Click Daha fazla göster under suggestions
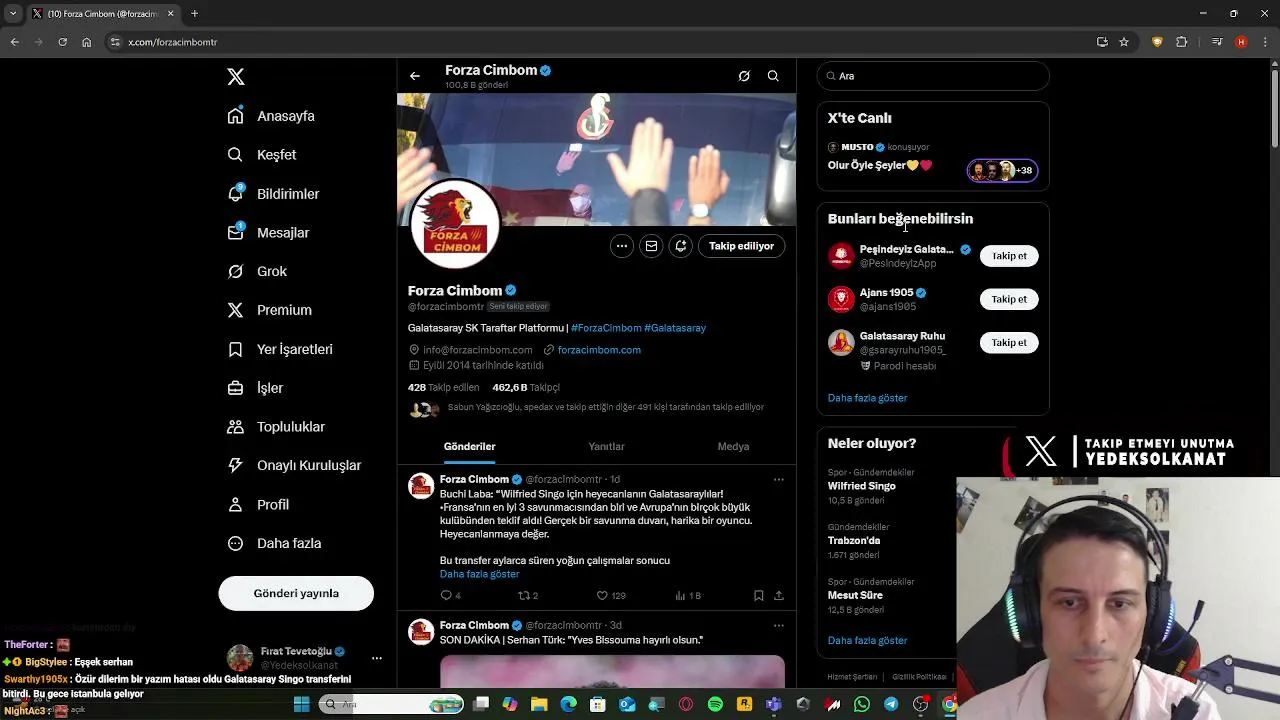Image resolution: width=1280 pixels, height=720 pixels. click(867, 398)
